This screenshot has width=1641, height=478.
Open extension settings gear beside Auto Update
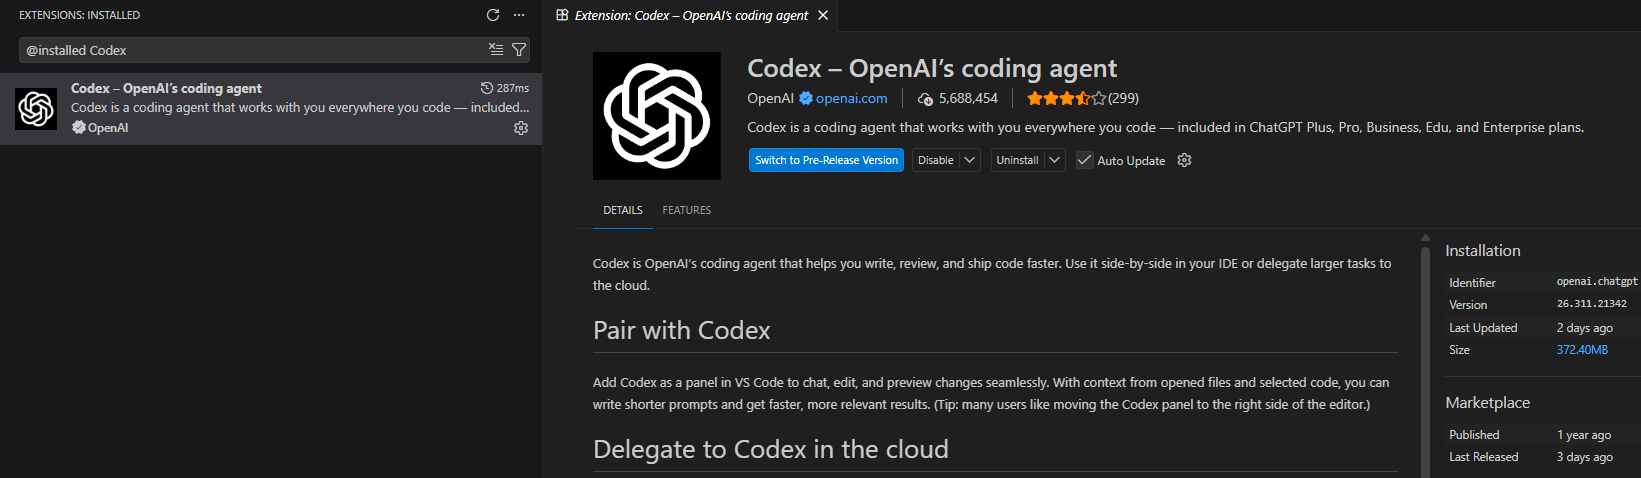(1184, 160)
